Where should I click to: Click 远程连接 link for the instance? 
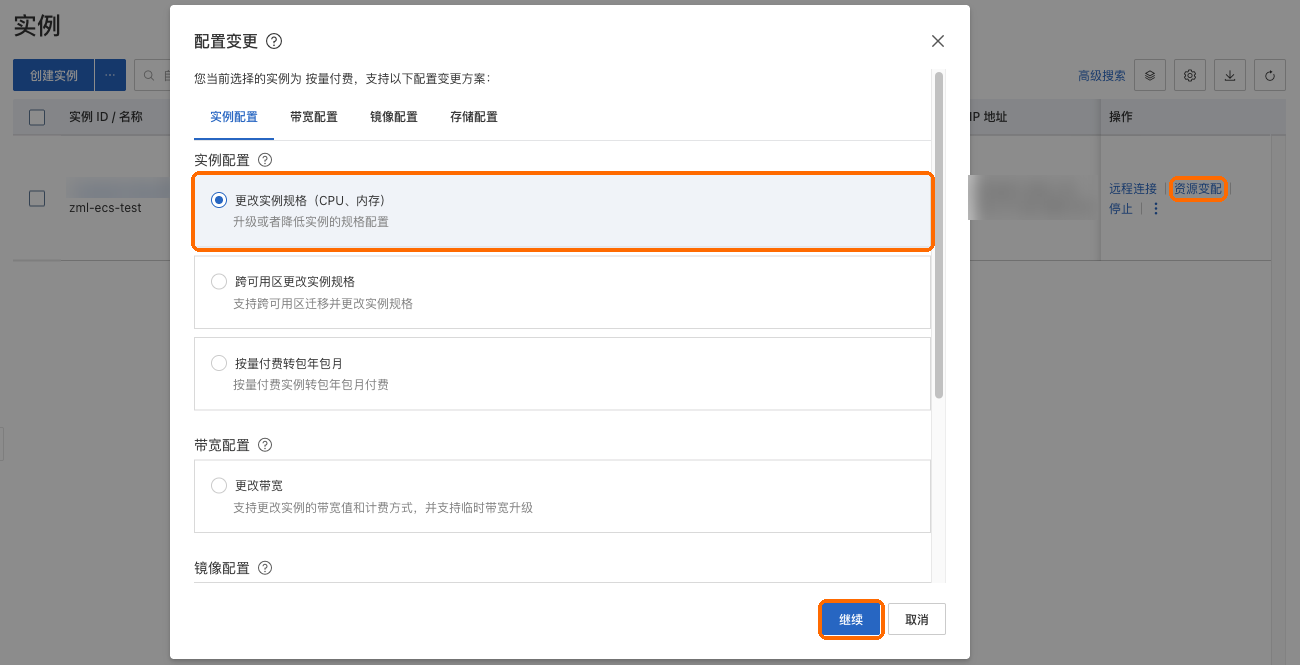point(1133,188)
